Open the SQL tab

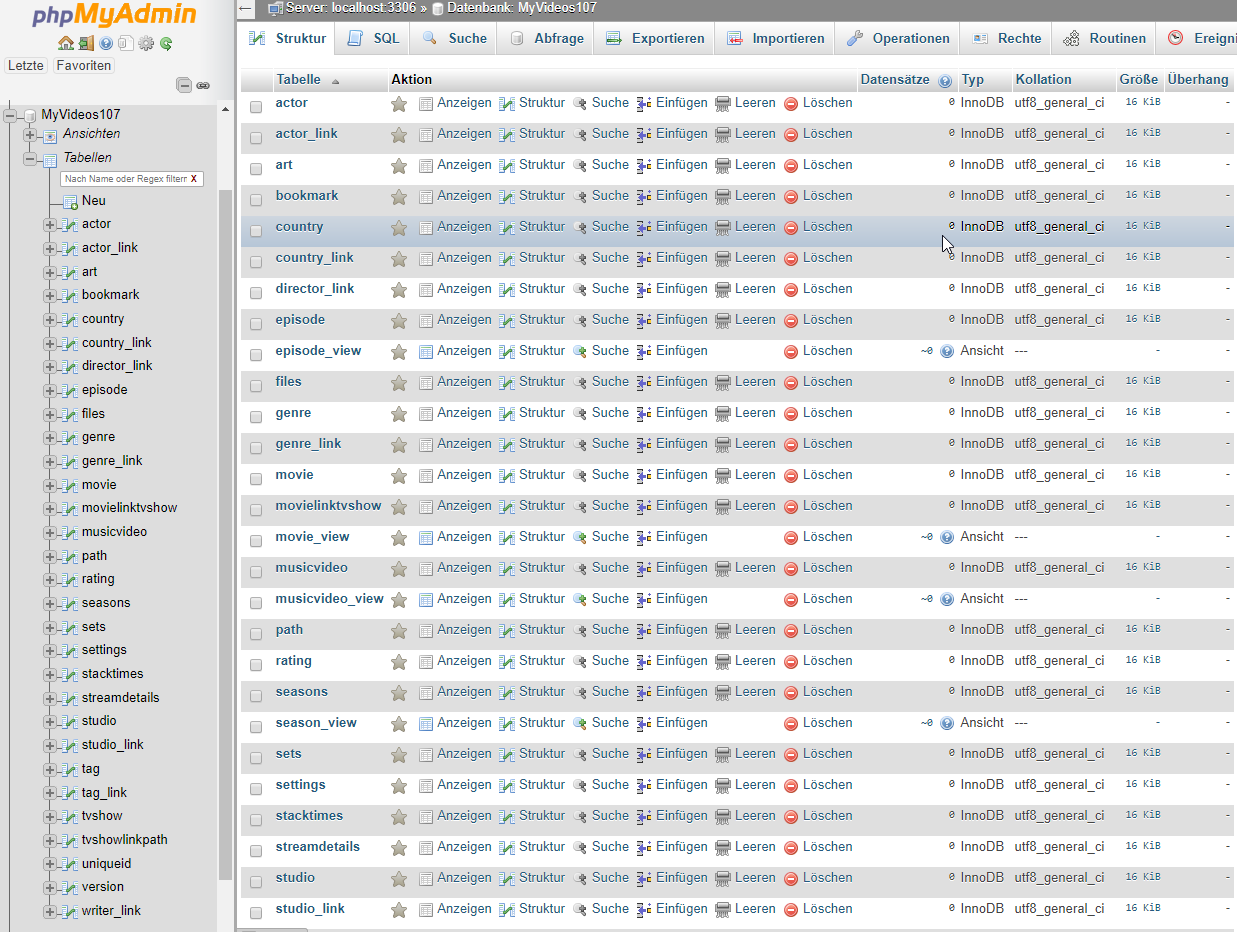(372, 38)
